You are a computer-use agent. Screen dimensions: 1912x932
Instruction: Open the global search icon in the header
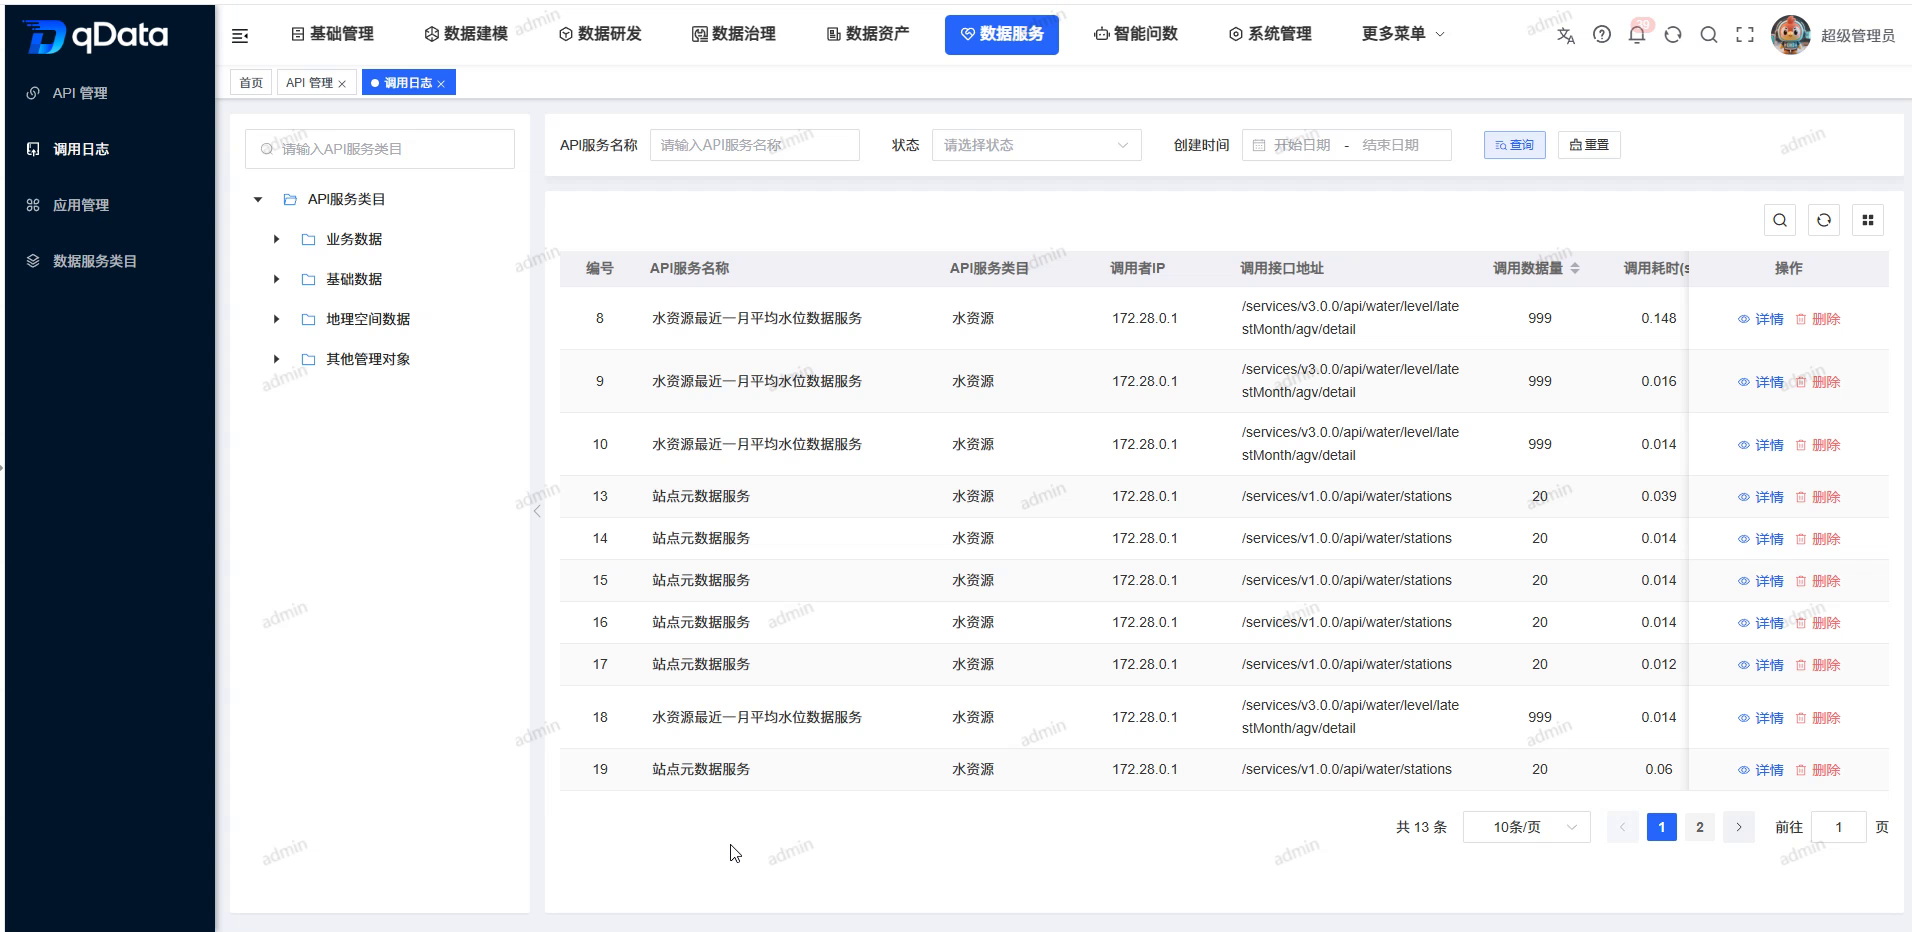(1709, 35)
